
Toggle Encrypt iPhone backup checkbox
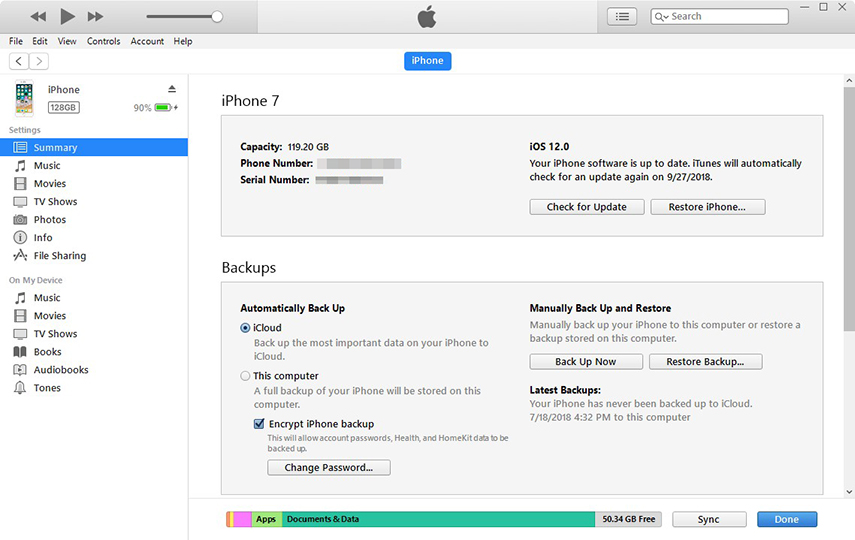coord(259,423)
